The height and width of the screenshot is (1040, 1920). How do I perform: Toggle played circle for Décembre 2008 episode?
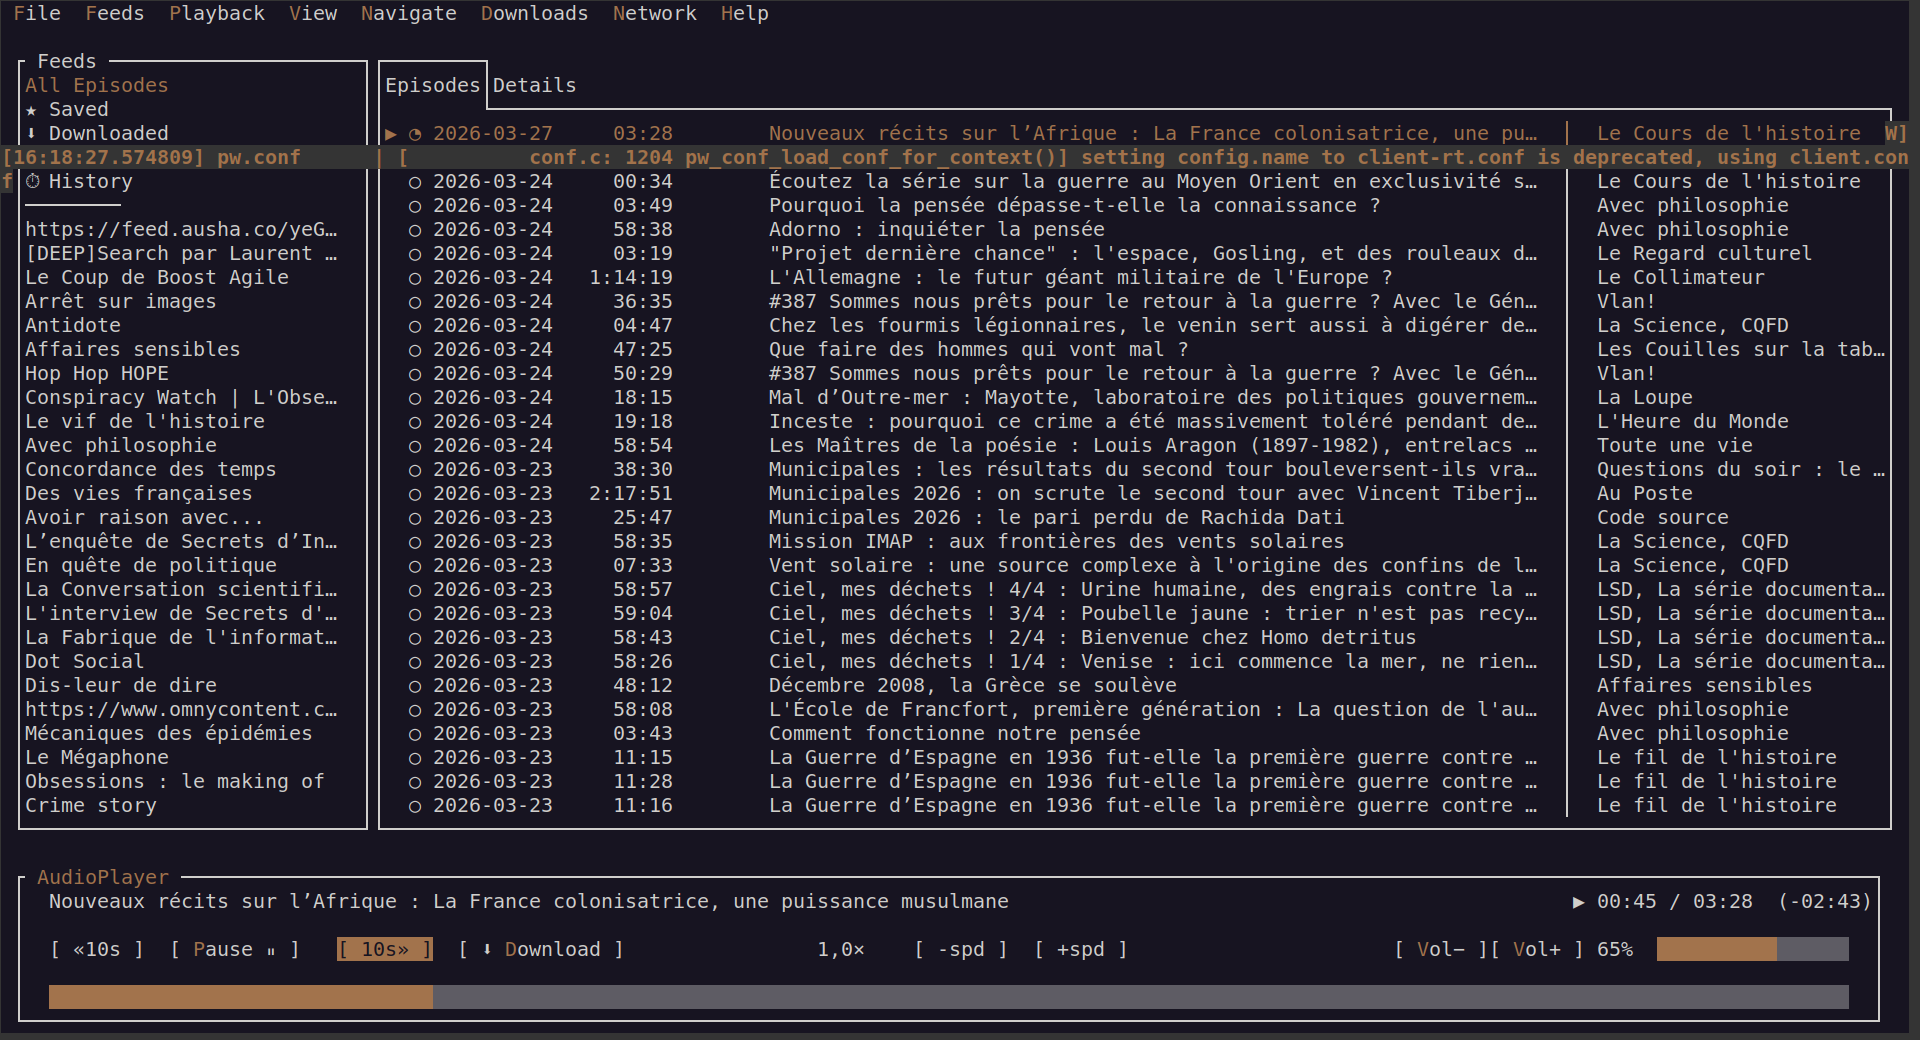[415, 686]
